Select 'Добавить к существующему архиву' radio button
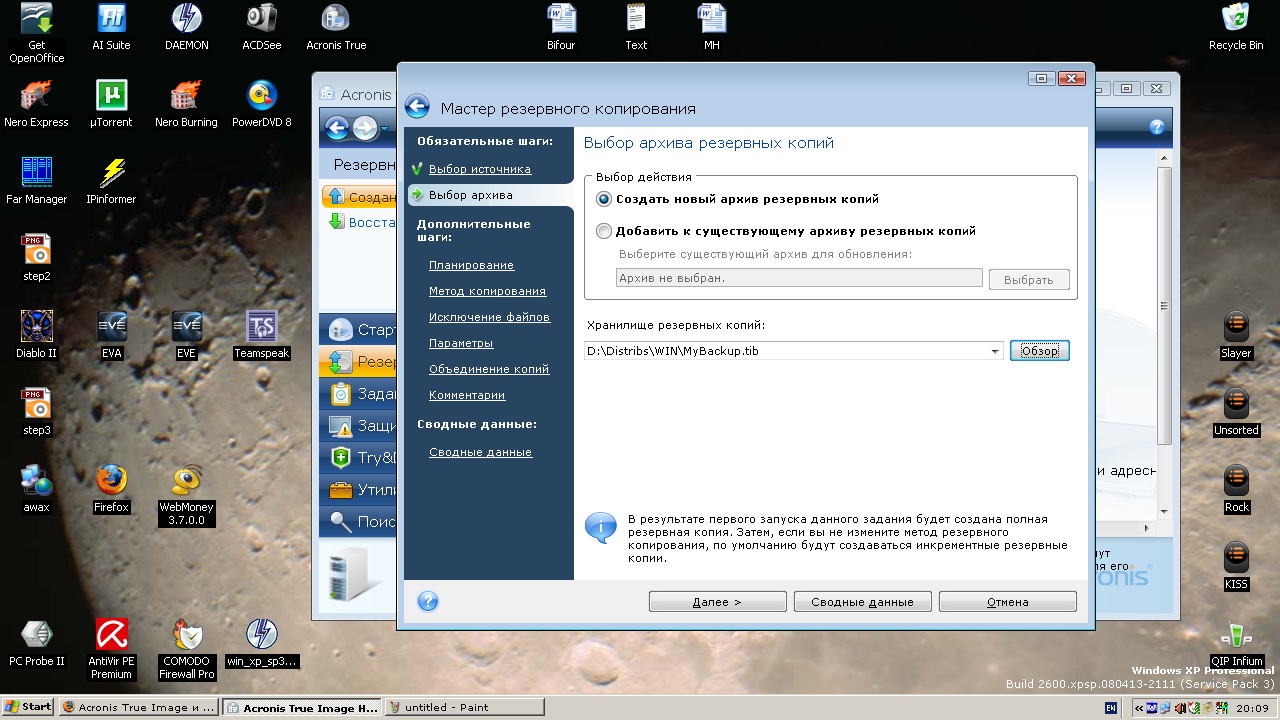The image size is (1280, 720). [603, 231]
